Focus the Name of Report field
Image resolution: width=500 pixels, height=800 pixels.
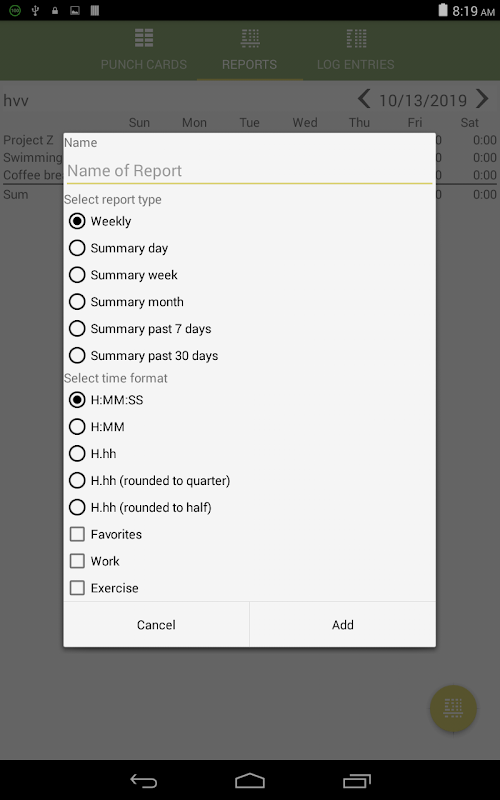click(x=249, y=171)
